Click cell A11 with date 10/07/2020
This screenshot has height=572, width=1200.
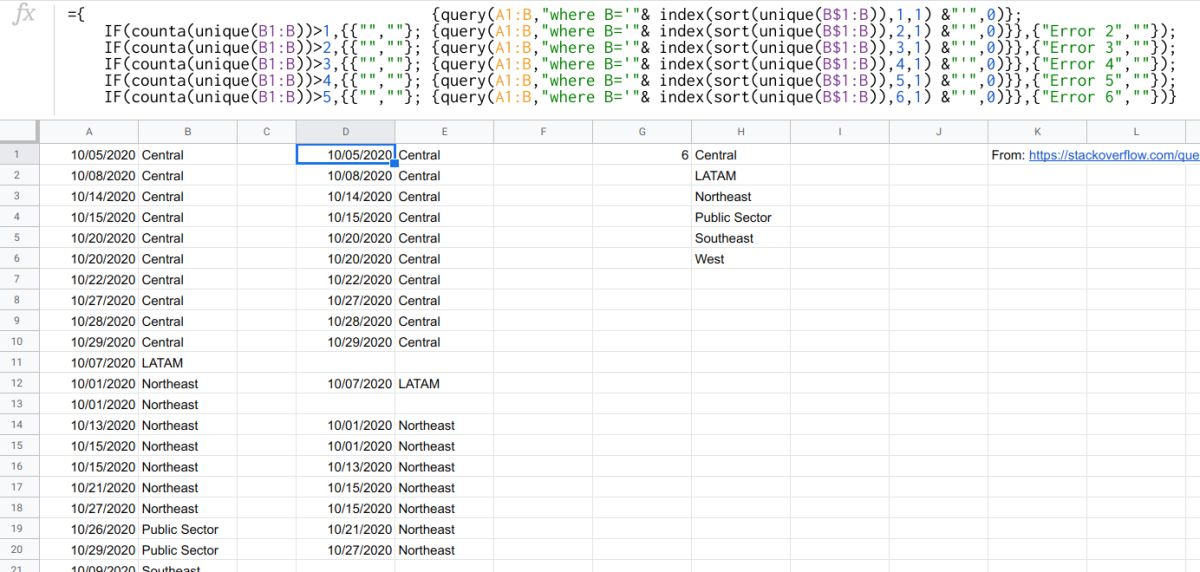(x=89, y=363)
